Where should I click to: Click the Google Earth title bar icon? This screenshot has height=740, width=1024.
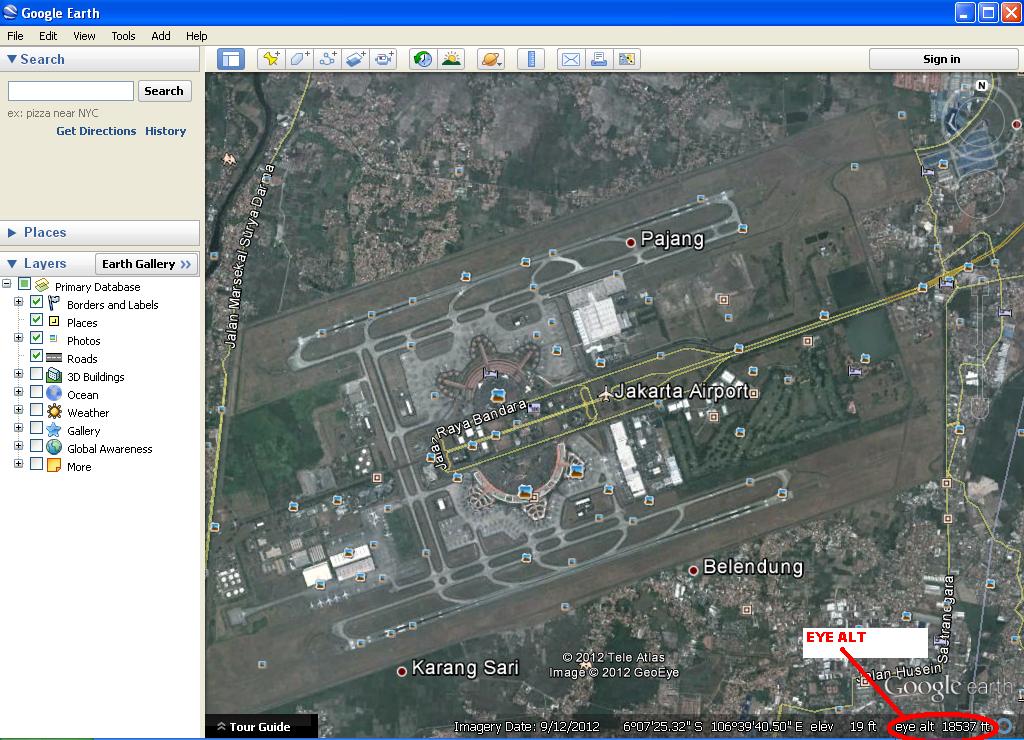tap(10, 12)
